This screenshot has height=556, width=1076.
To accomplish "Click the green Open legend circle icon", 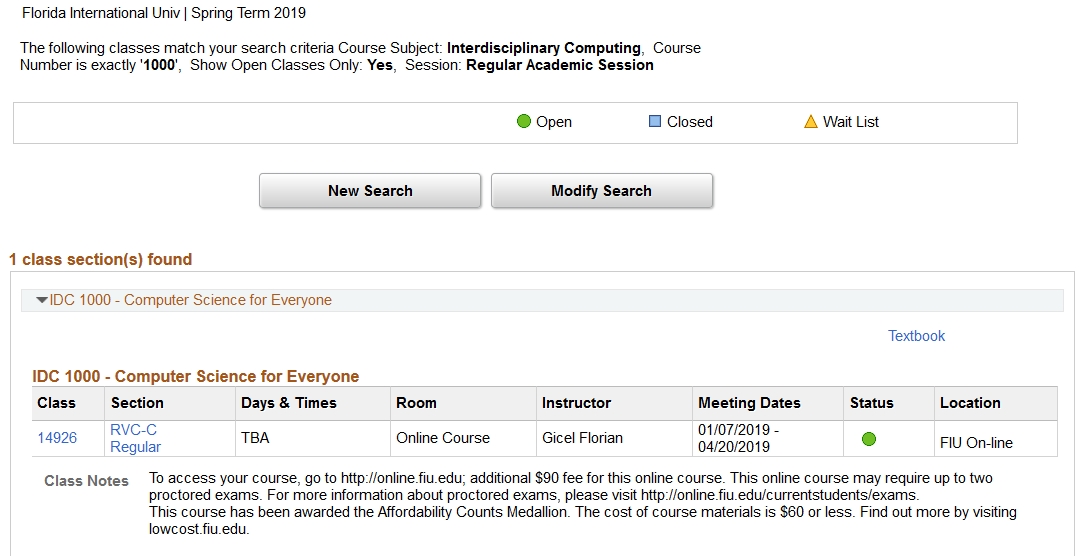I will coord(523,122).
